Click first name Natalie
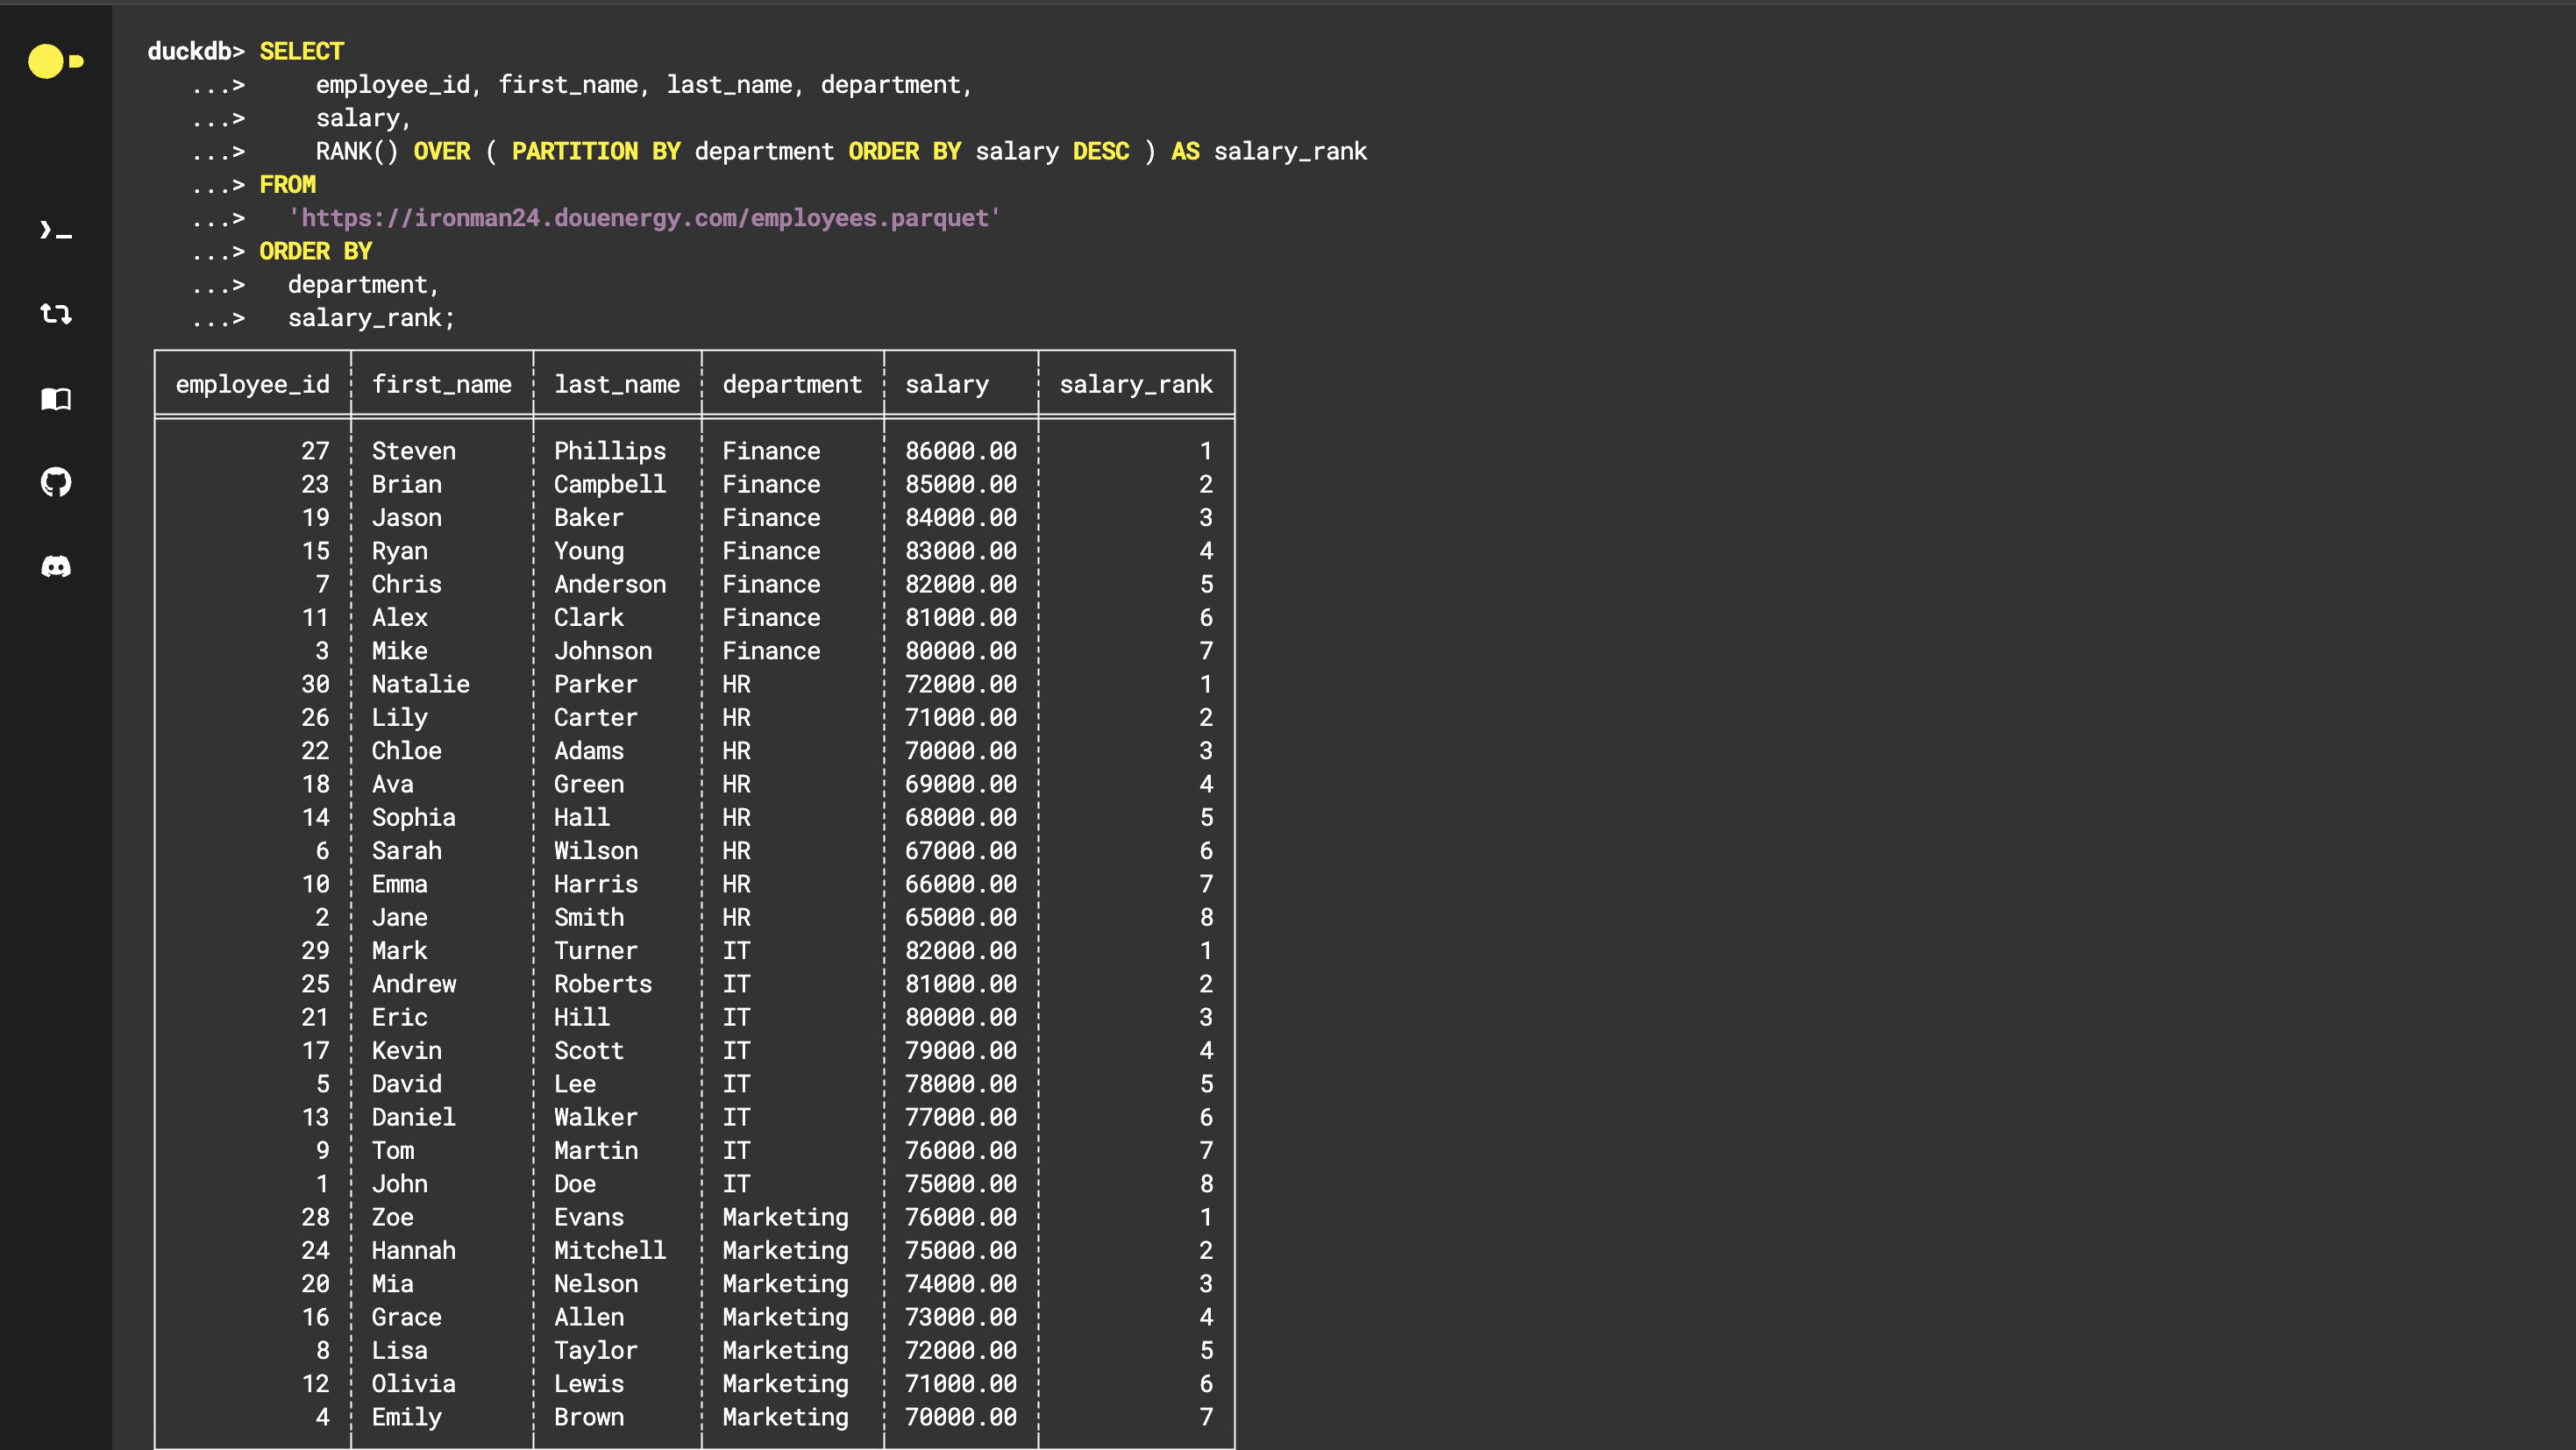Screen dimensions: 2576x1450 pyautogui.click(x=420, y=684)
